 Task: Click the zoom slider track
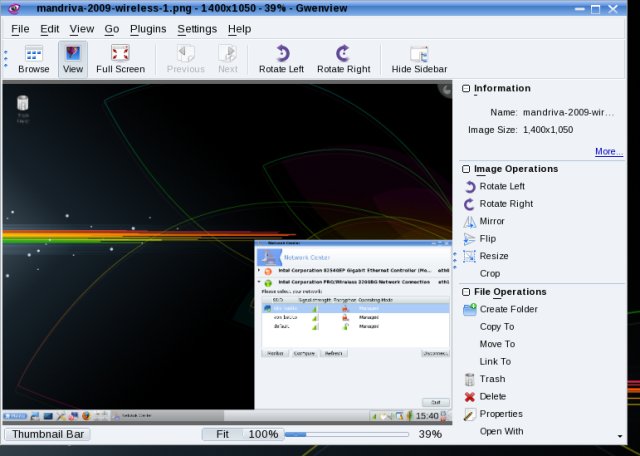tap(347, 435)
